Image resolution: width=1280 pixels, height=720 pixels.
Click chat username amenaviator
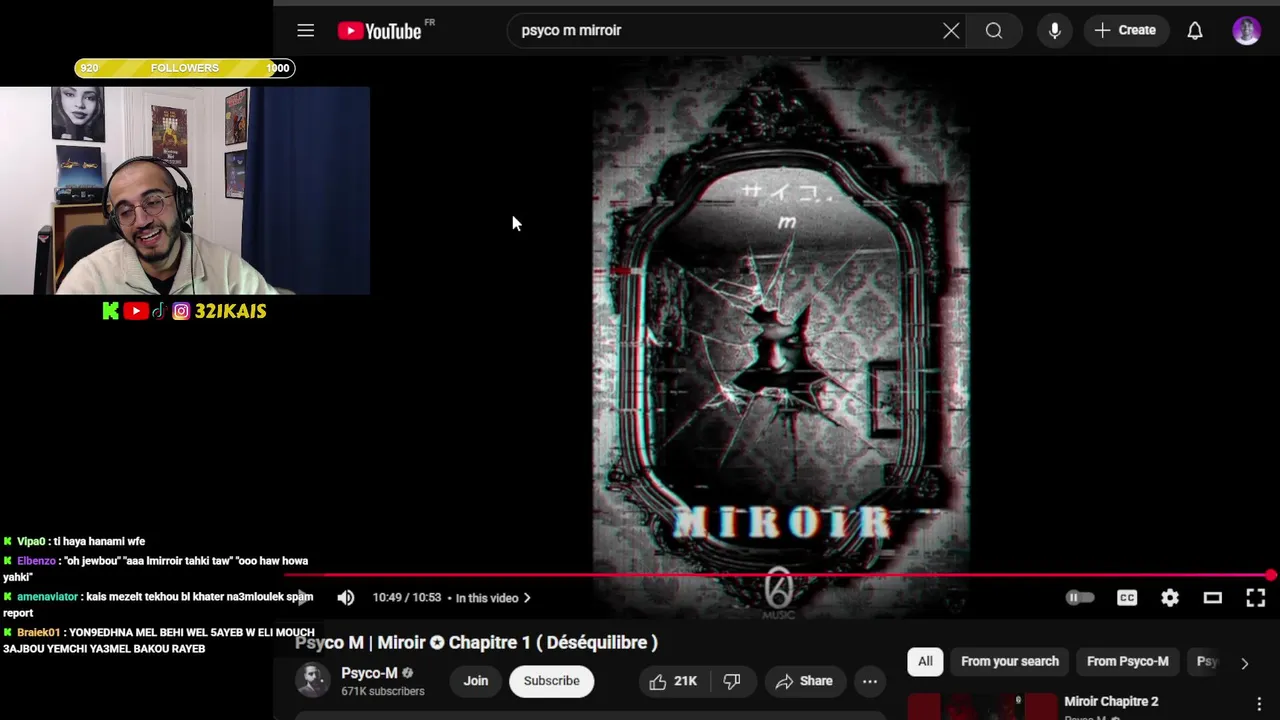point(47,597)
